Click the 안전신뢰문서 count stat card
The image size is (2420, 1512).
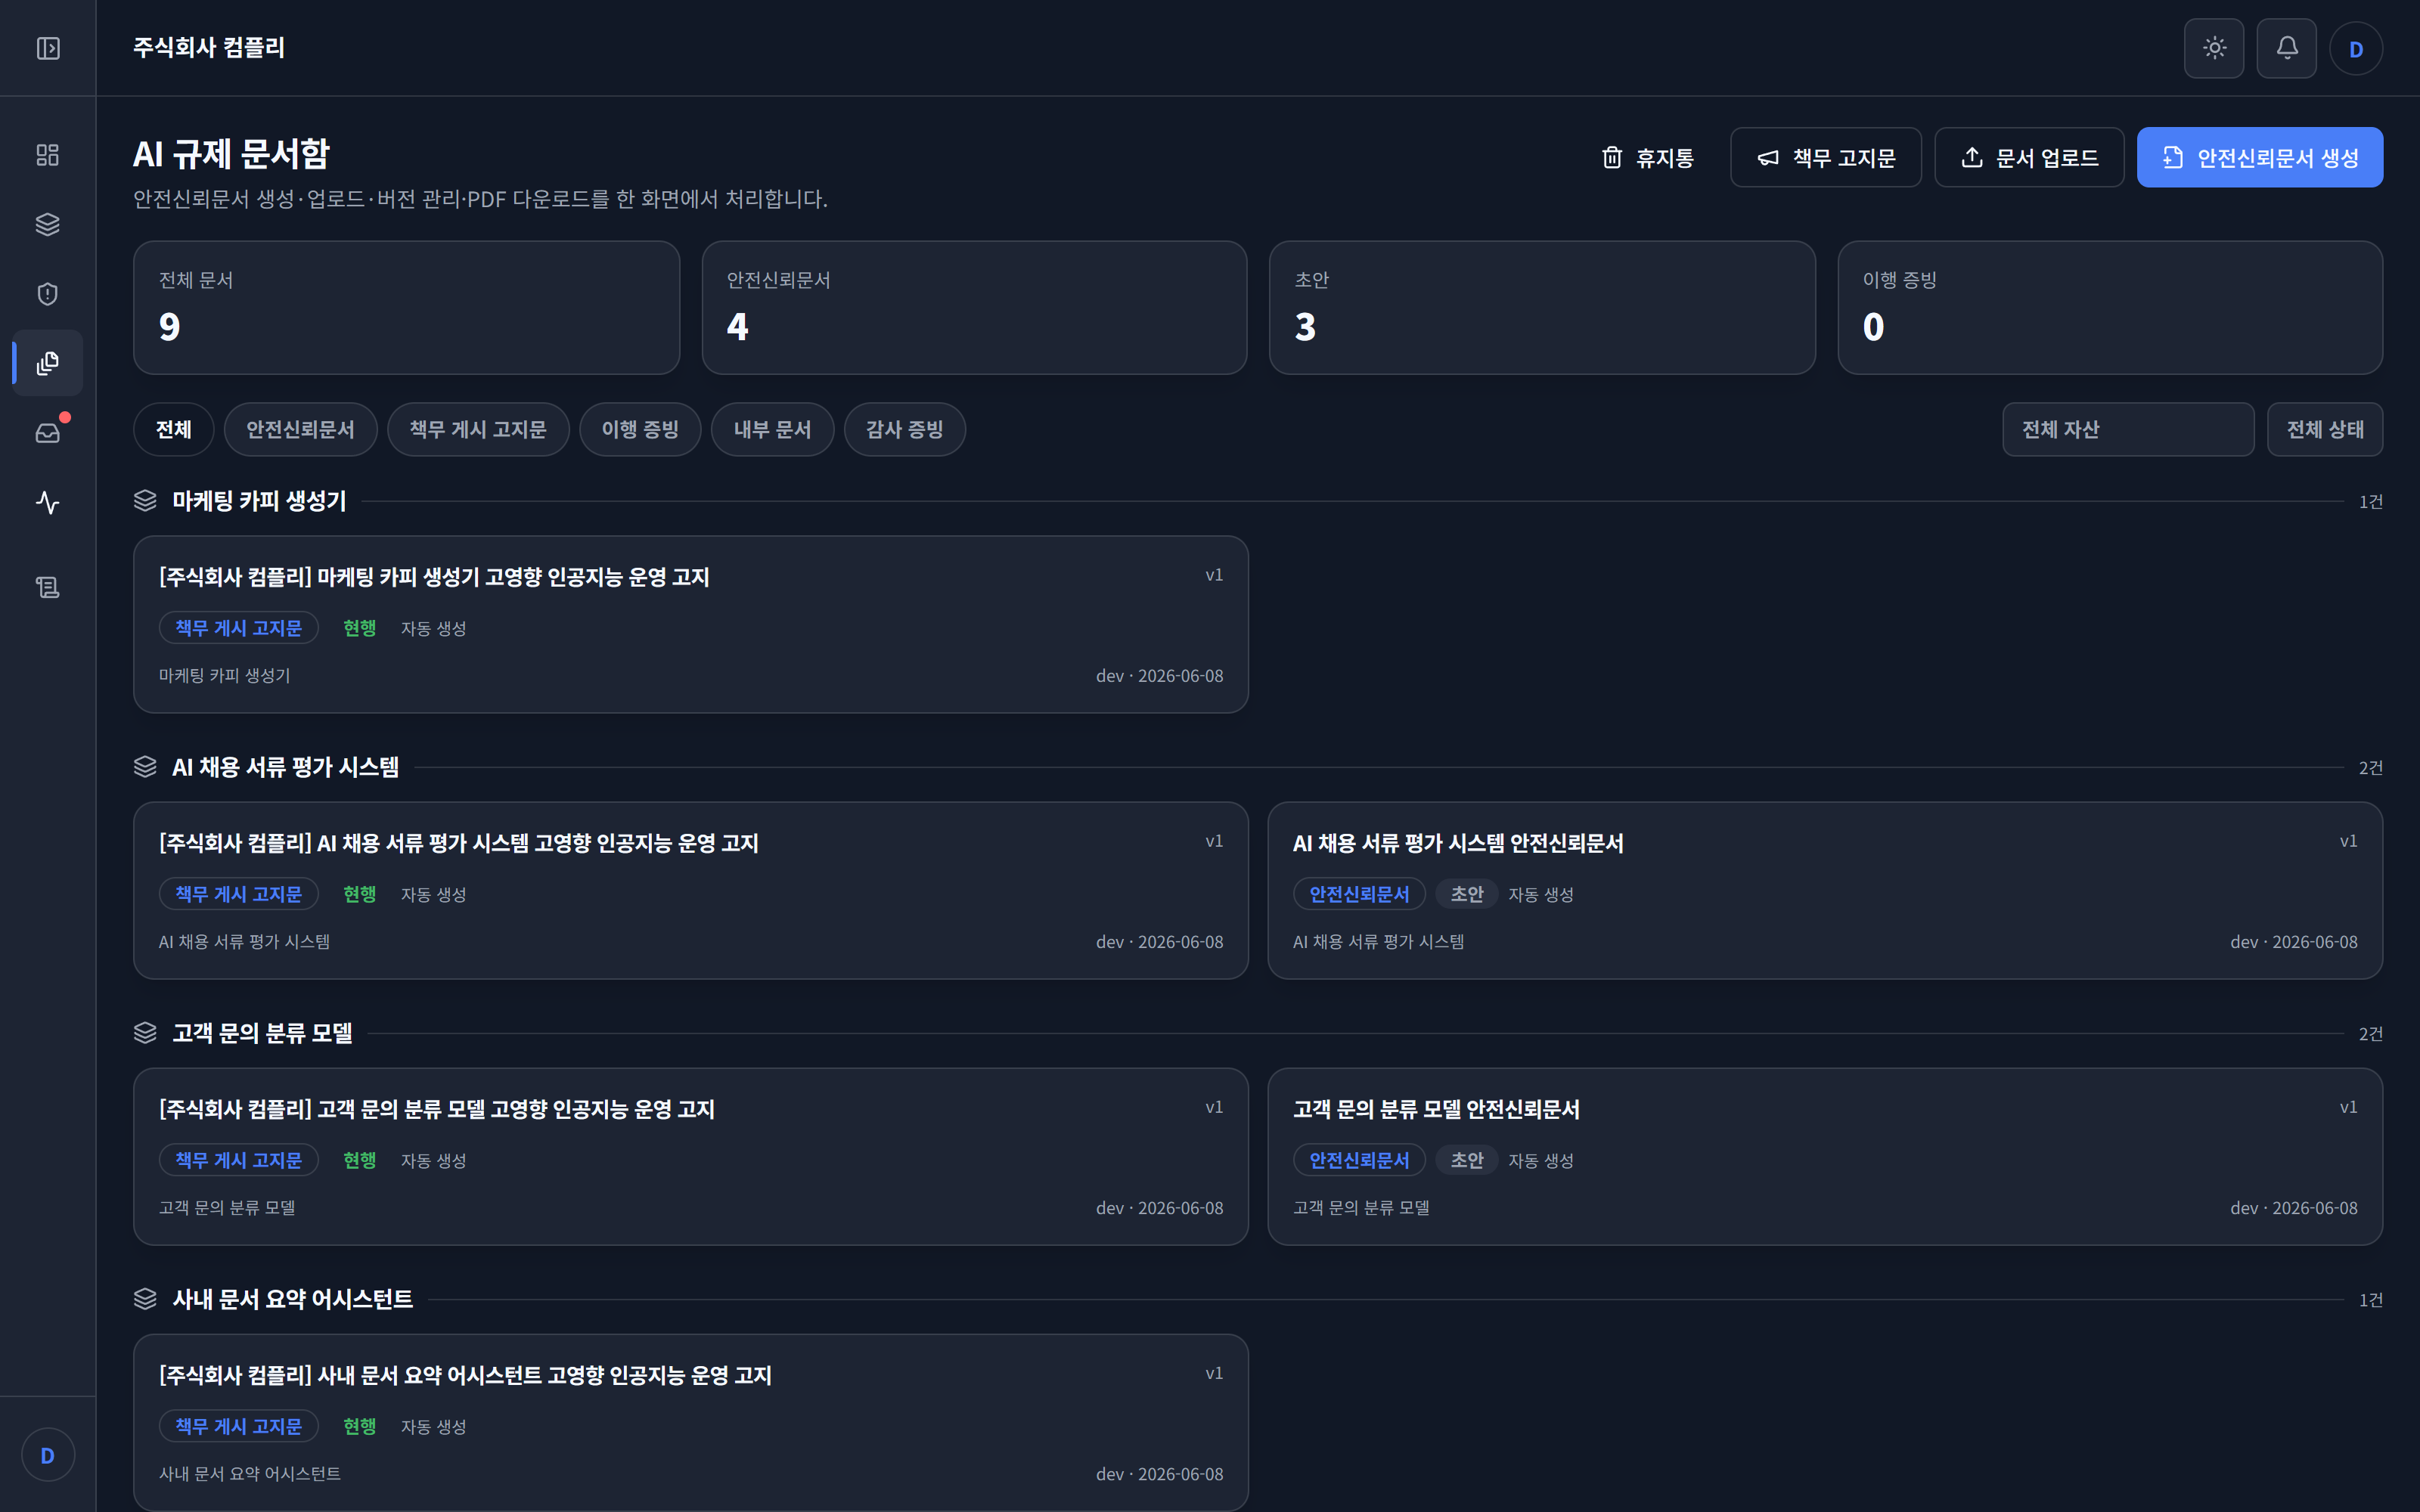(x=974, y=308)
